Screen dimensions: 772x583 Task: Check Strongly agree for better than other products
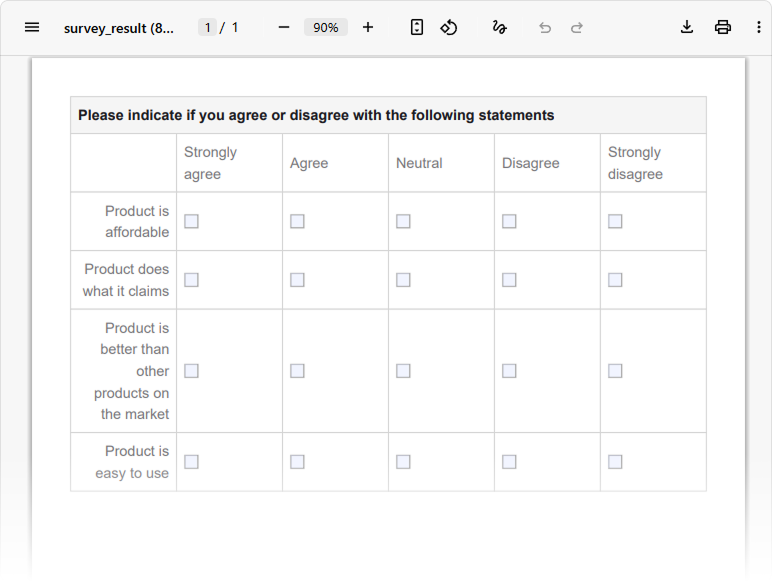192,371
